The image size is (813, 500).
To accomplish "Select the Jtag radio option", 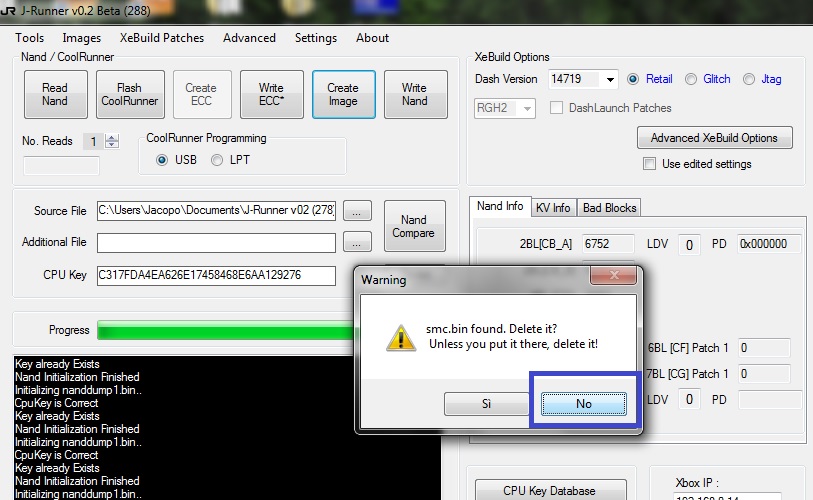I will pos(749,79).
